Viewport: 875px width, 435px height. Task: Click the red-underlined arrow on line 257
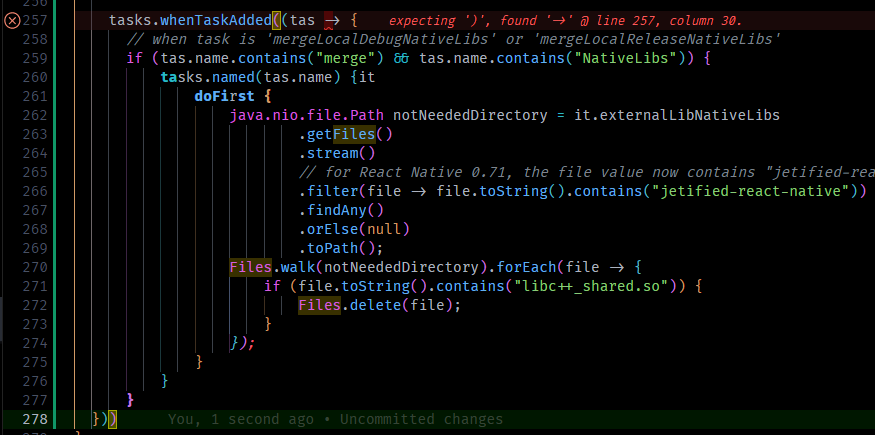tap(330, 22)
